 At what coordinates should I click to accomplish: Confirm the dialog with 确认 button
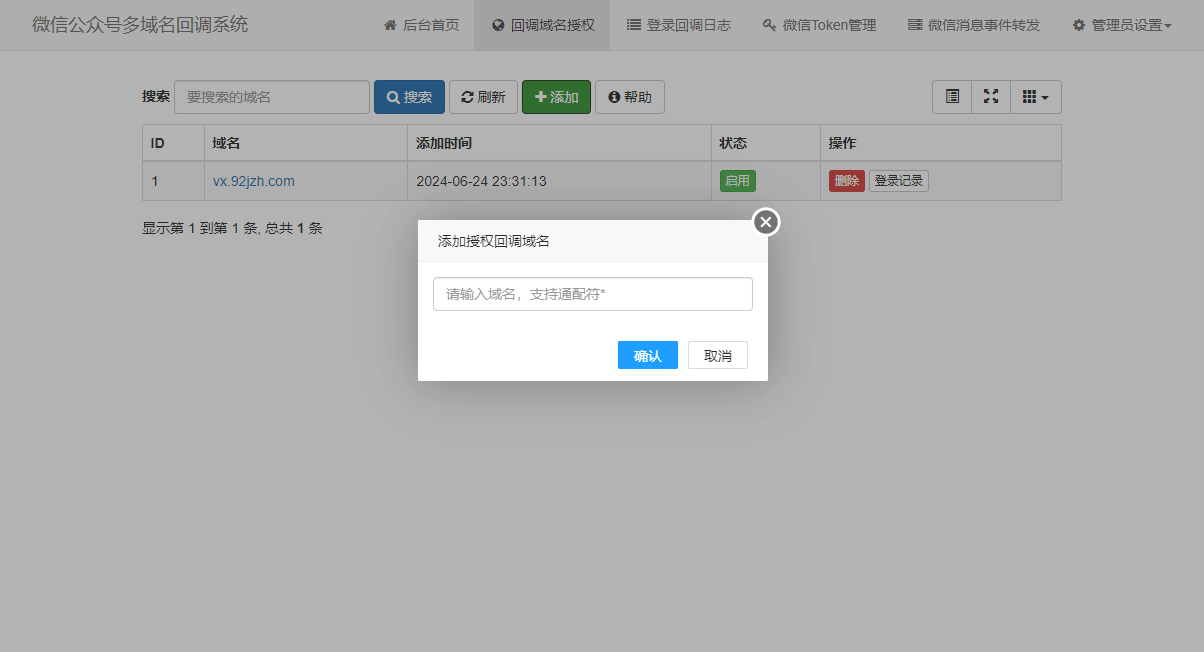(647, 355)
